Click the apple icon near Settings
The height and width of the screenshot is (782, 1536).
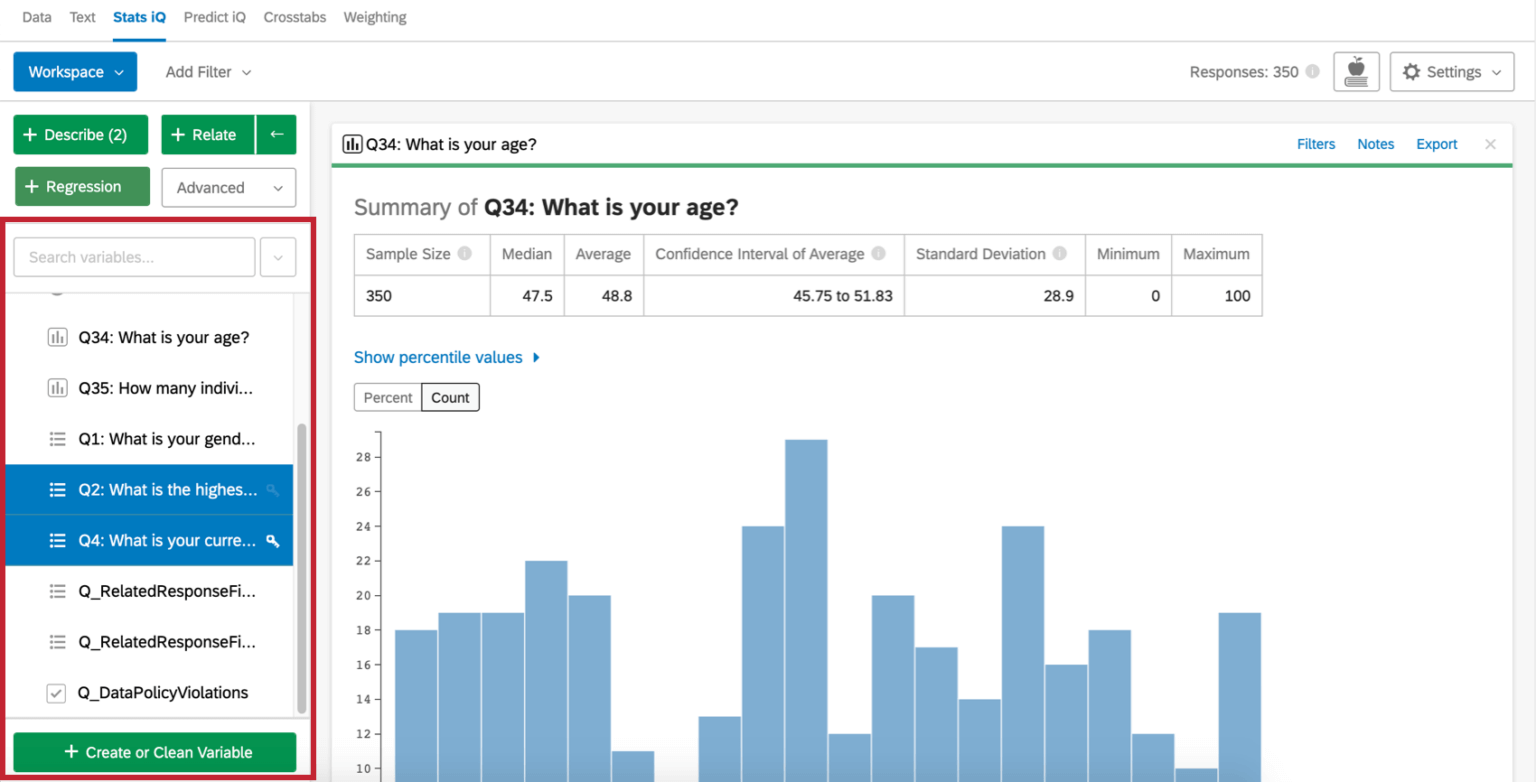[x=1356, y=71]
